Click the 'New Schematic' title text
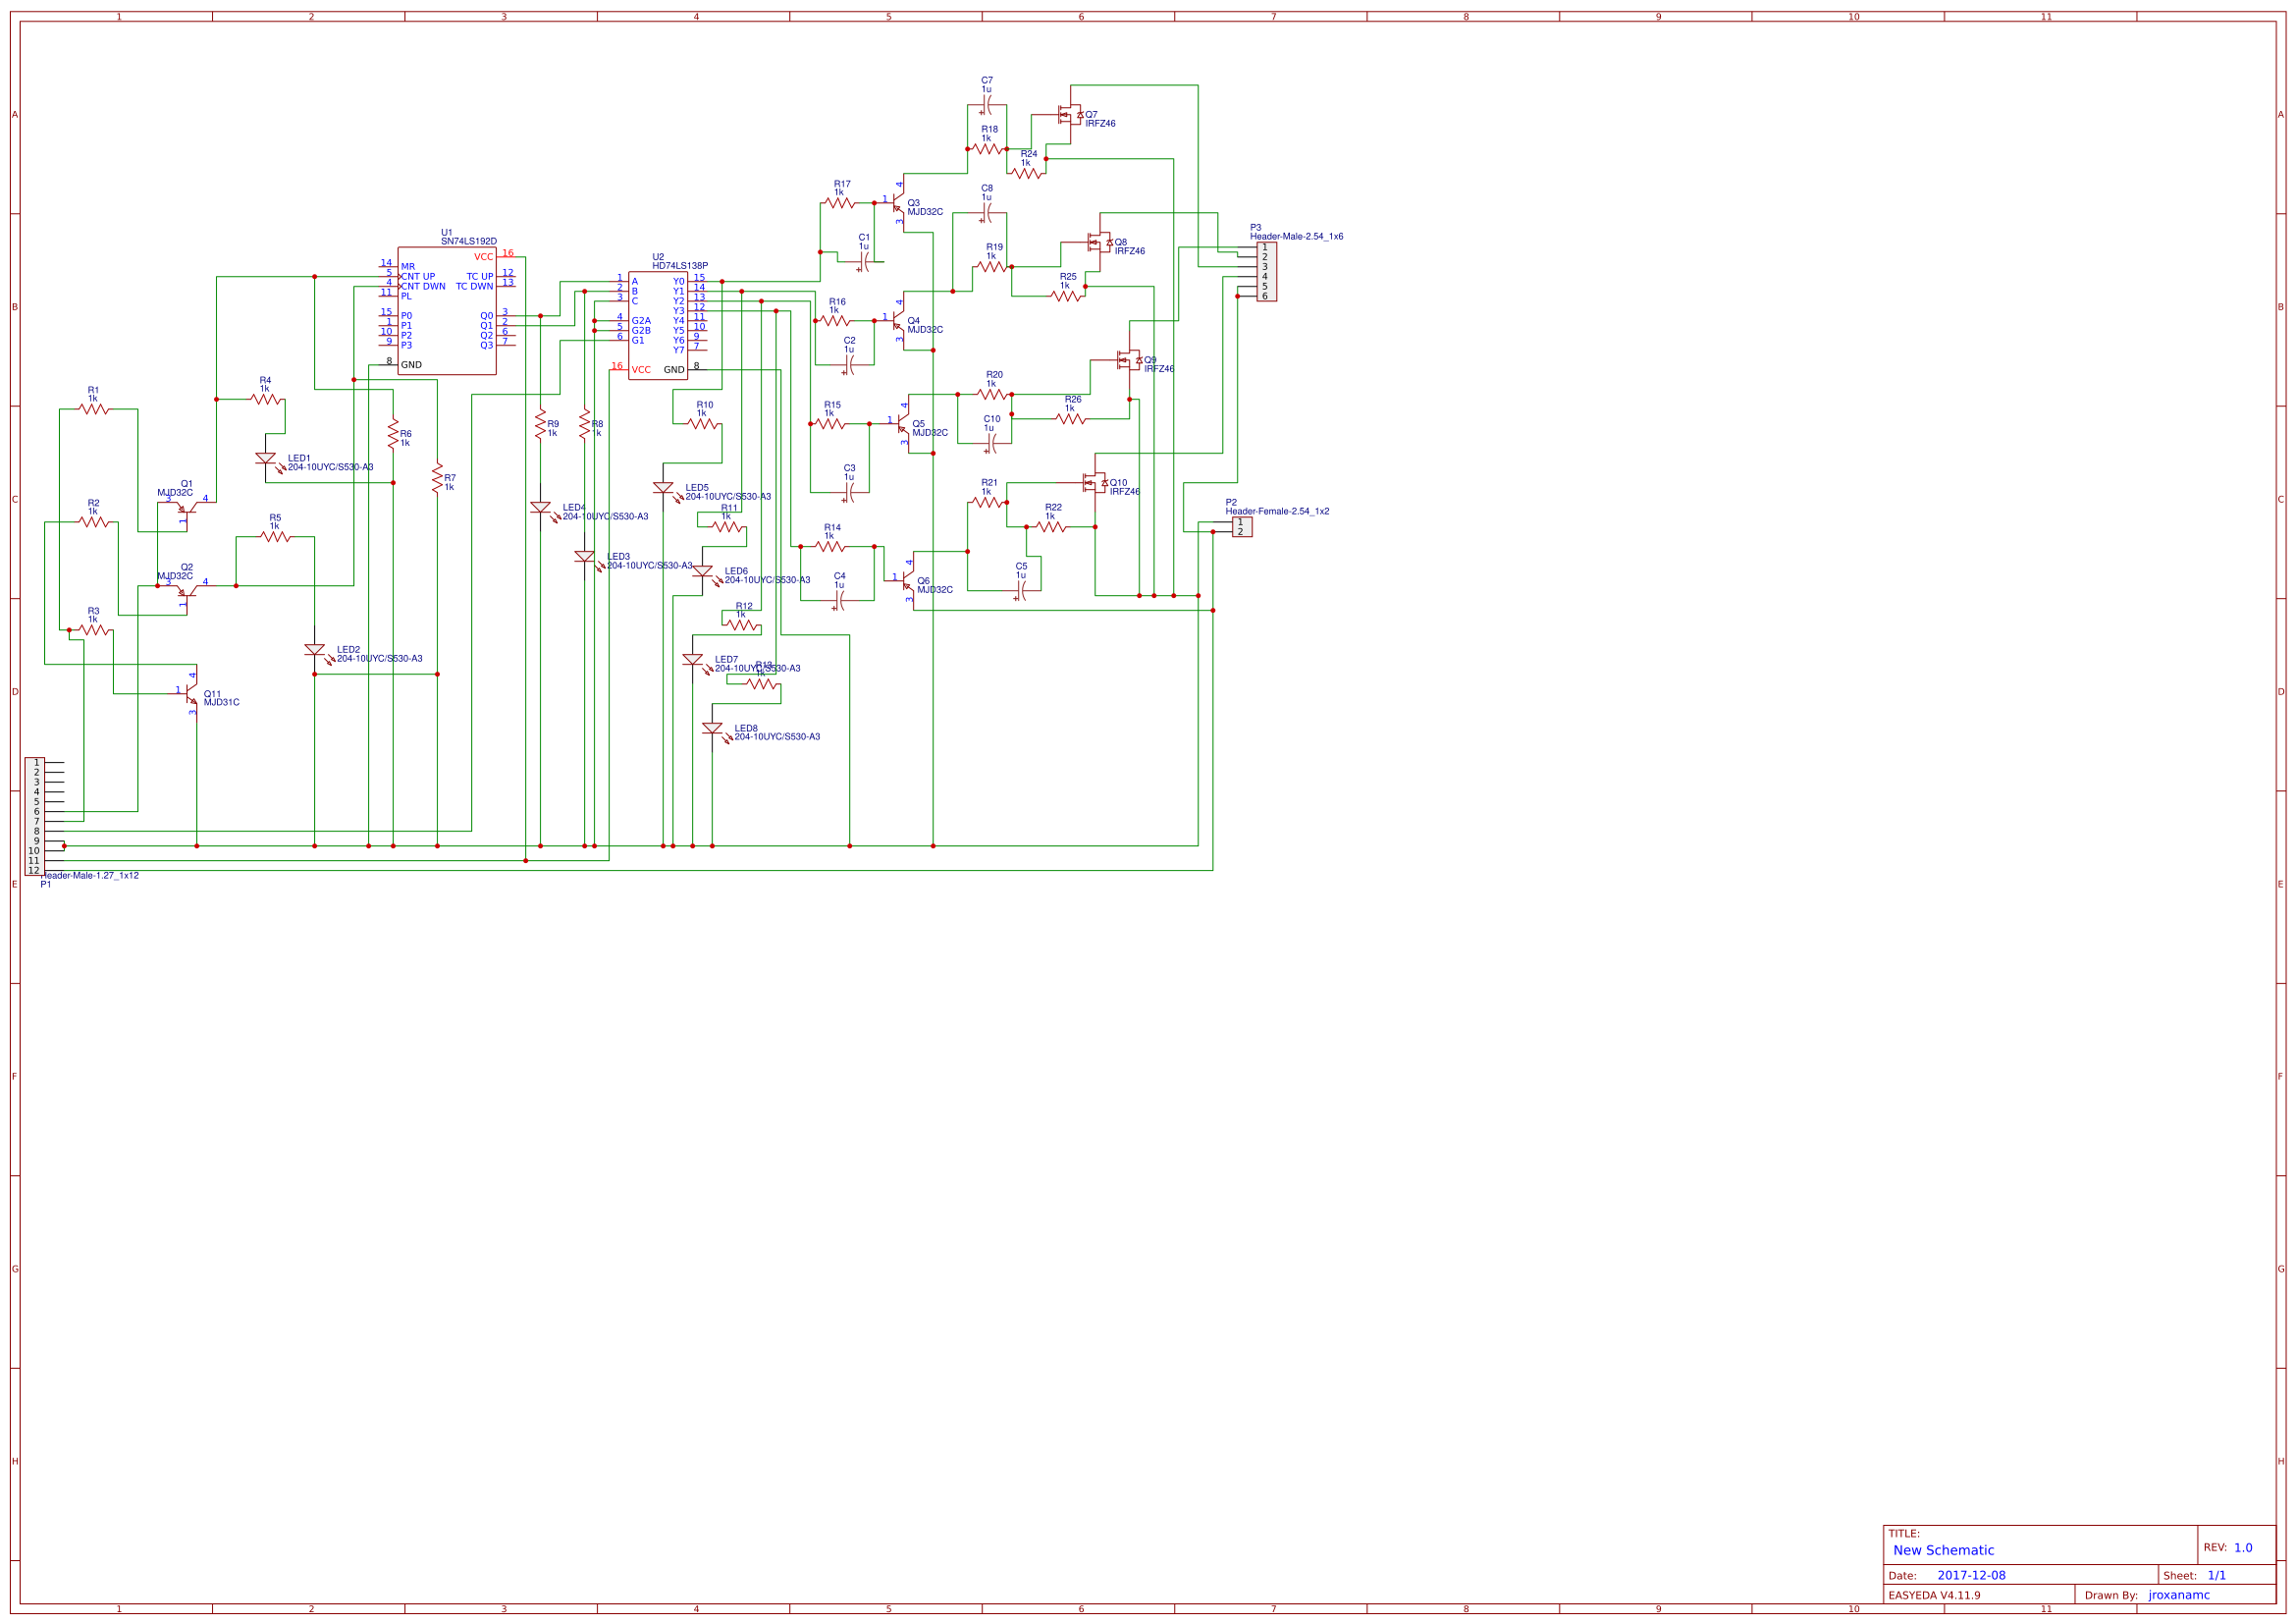Image resolution: width=2296 pixels, height=1624 pixels. pos(1942,1550)
